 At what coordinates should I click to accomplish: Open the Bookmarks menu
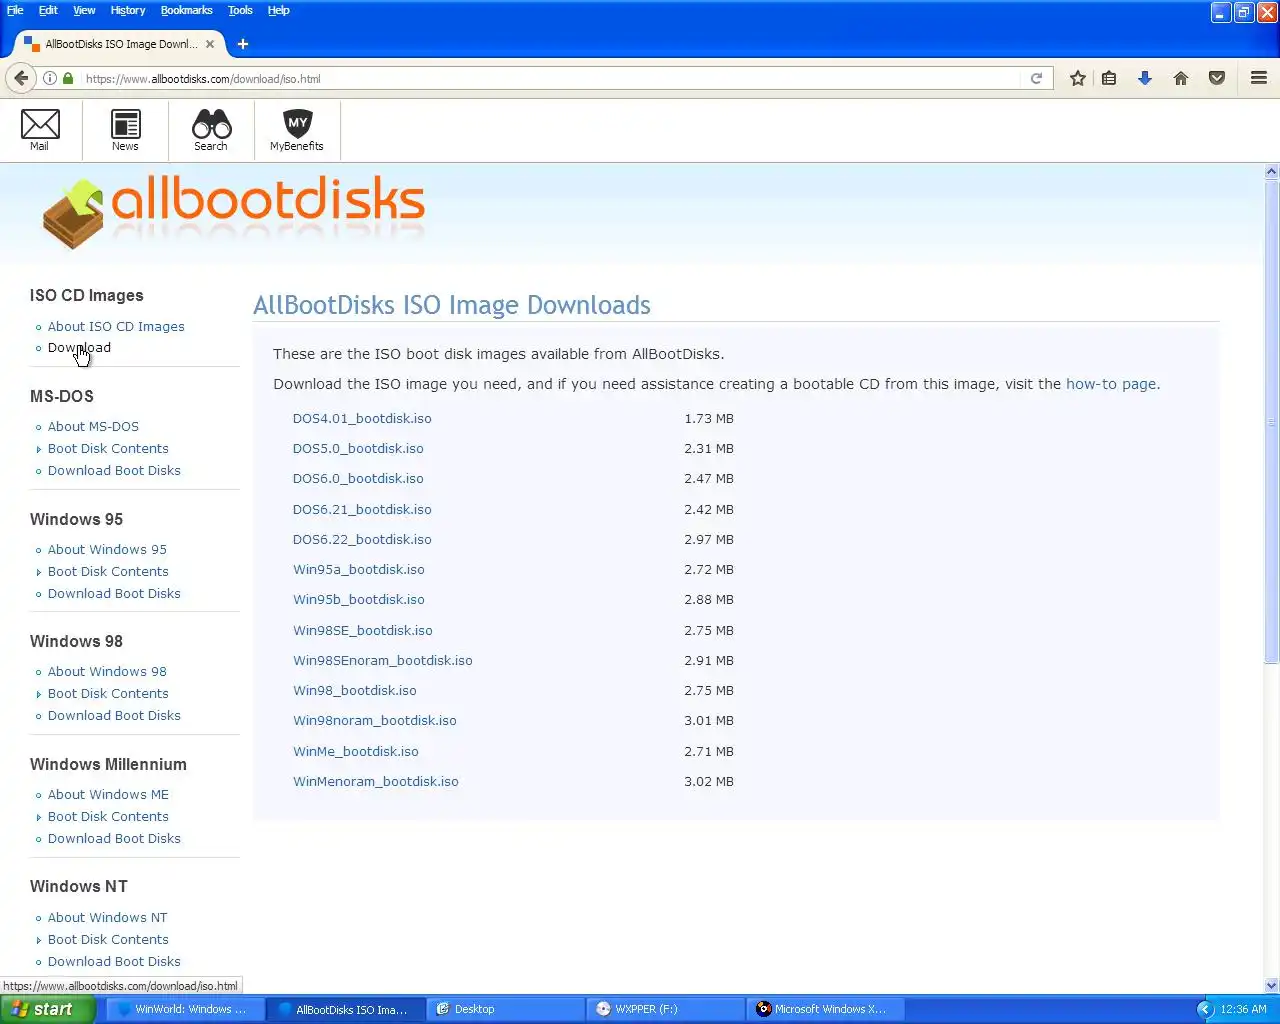(x=186, y=10)
